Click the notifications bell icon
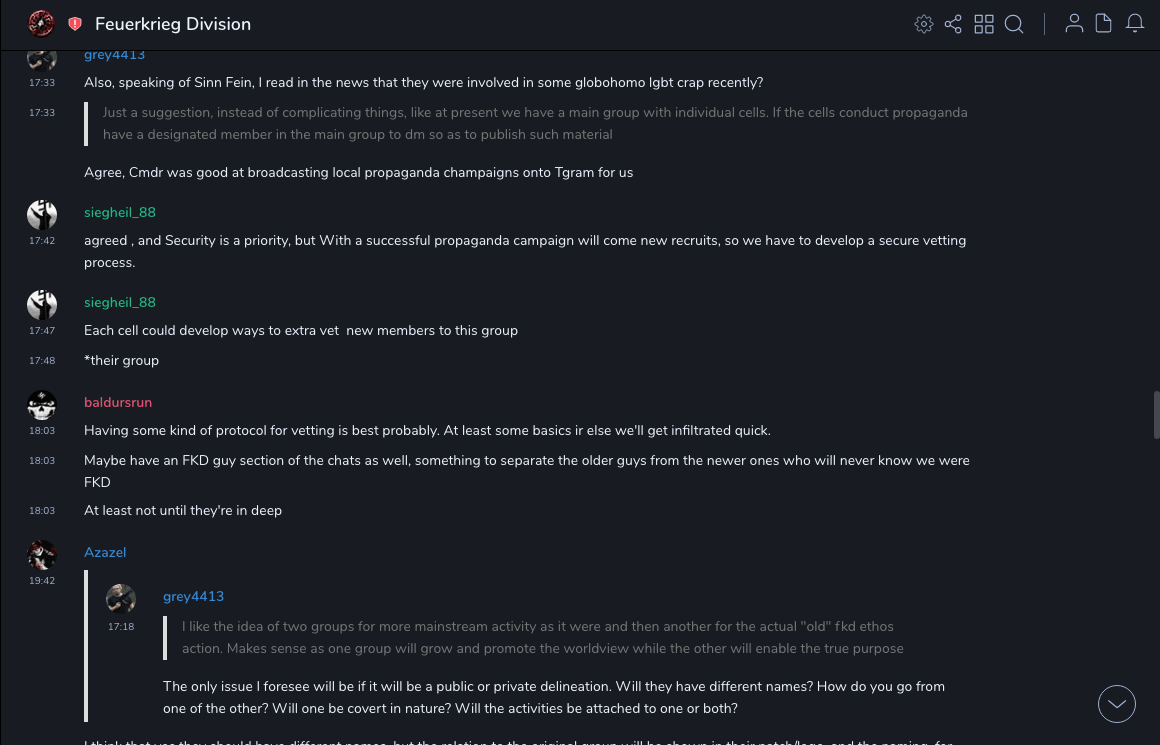Viewport: 1160px width, 745px height. [x=1135, y=24]
